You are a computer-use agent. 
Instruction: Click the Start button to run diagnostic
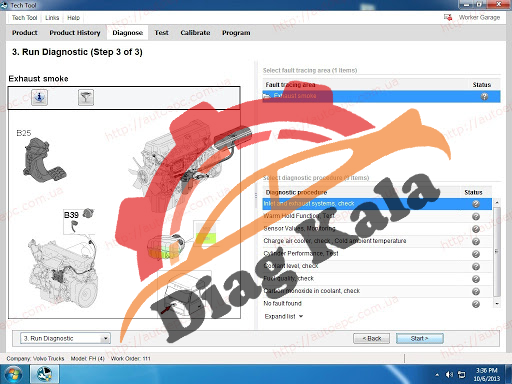tap(420, 338)
